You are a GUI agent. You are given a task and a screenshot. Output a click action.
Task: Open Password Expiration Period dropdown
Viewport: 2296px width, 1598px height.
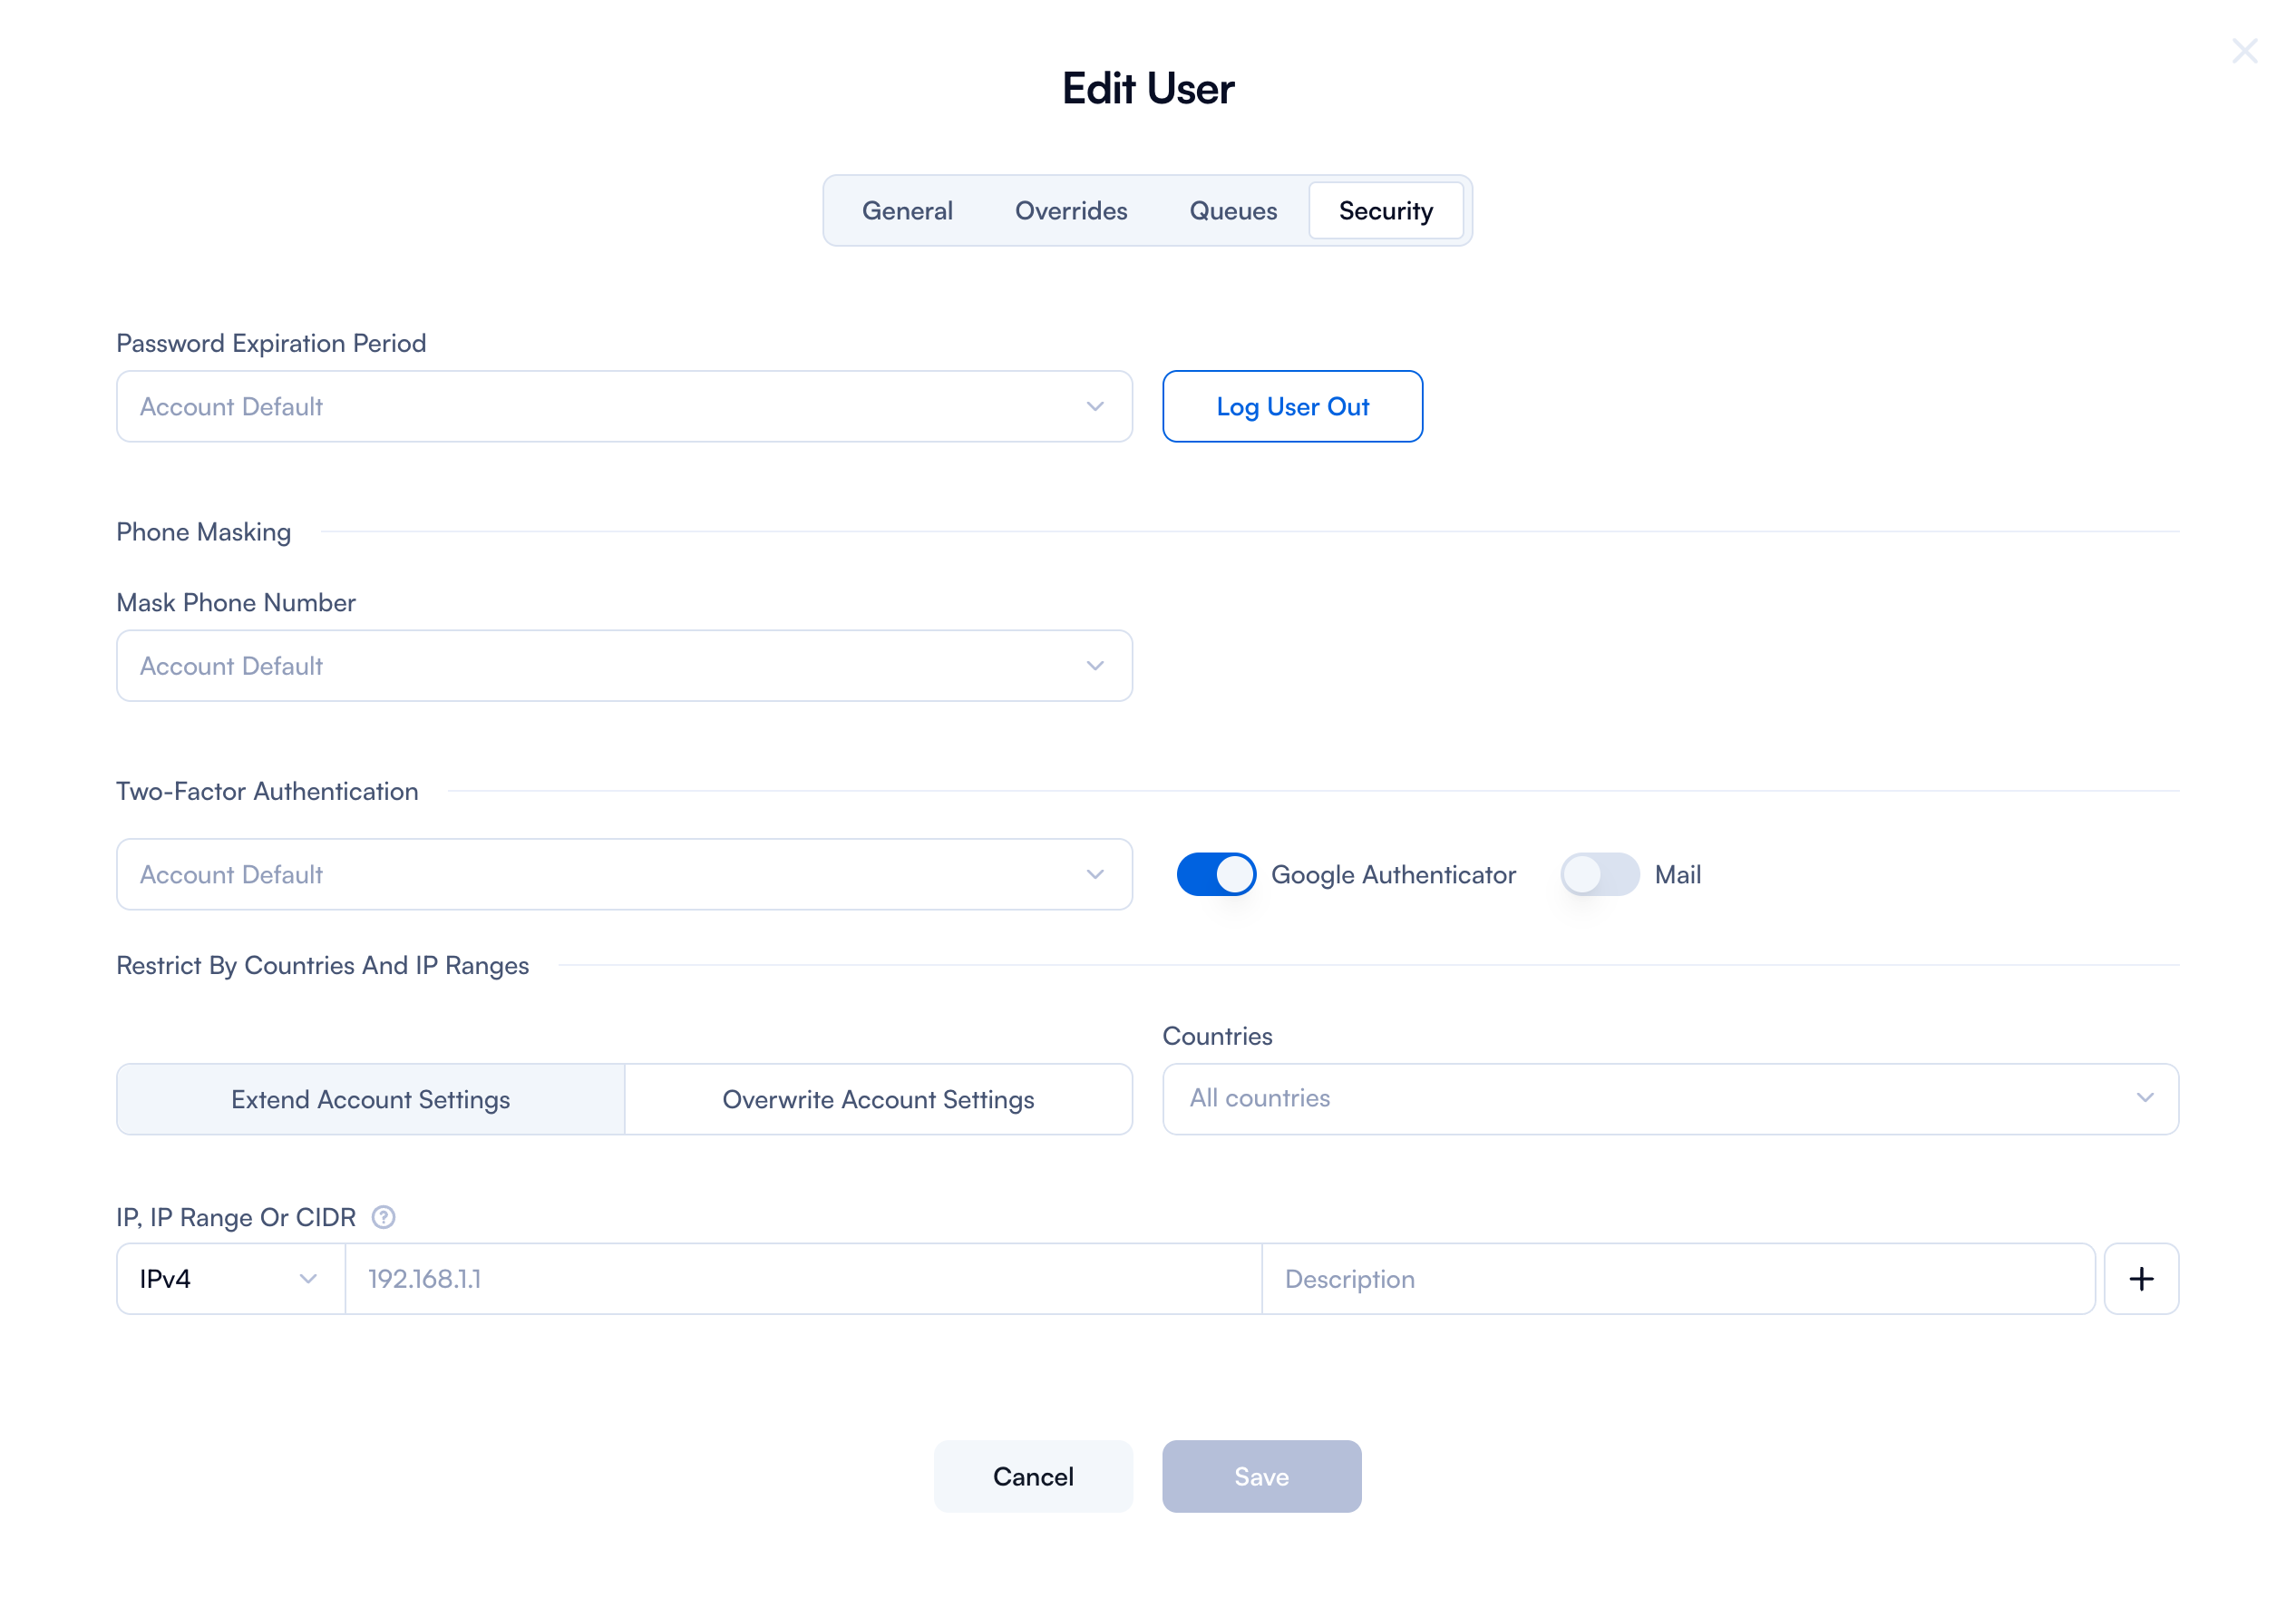[624, 406]
